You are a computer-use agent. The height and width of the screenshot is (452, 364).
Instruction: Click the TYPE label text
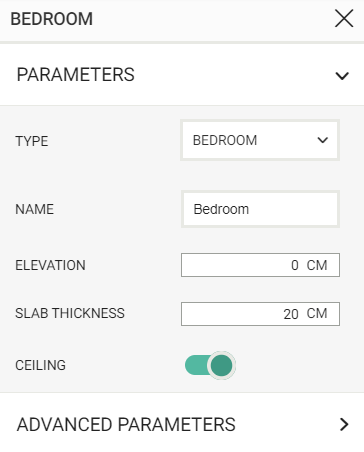[32, 141]
